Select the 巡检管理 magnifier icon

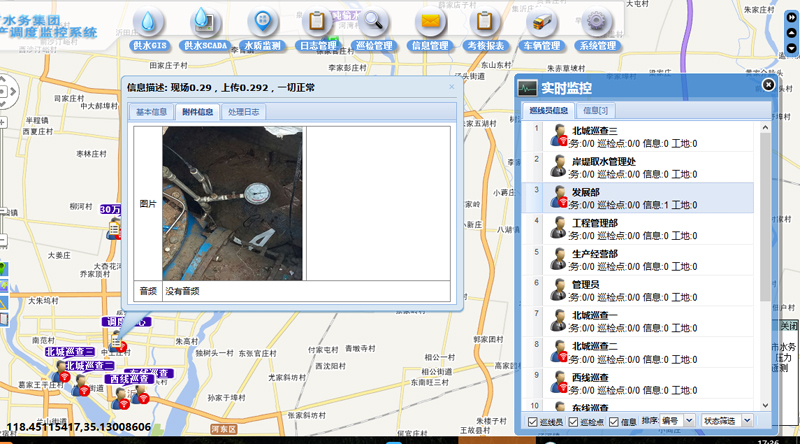pos(375,22)
